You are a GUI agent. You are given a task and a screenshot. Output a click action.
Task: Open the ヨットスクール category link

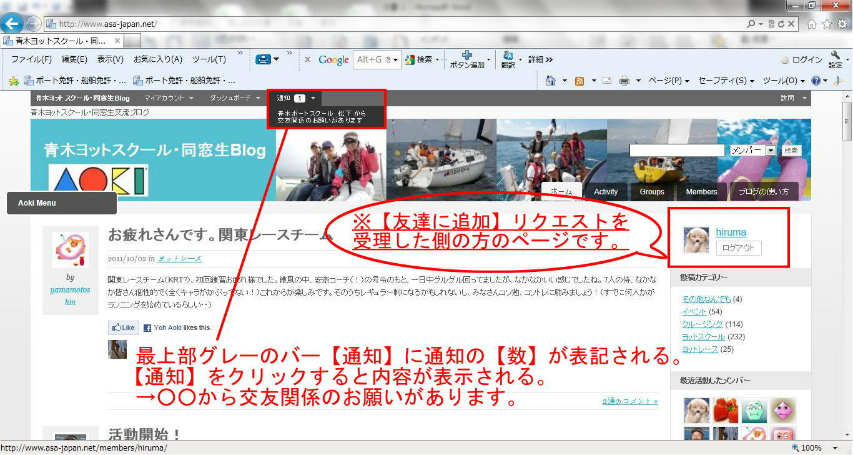click(703, 336)
